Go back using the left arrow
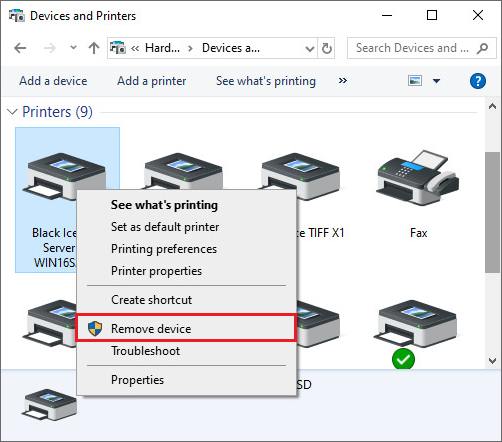 tap(20, 48)
